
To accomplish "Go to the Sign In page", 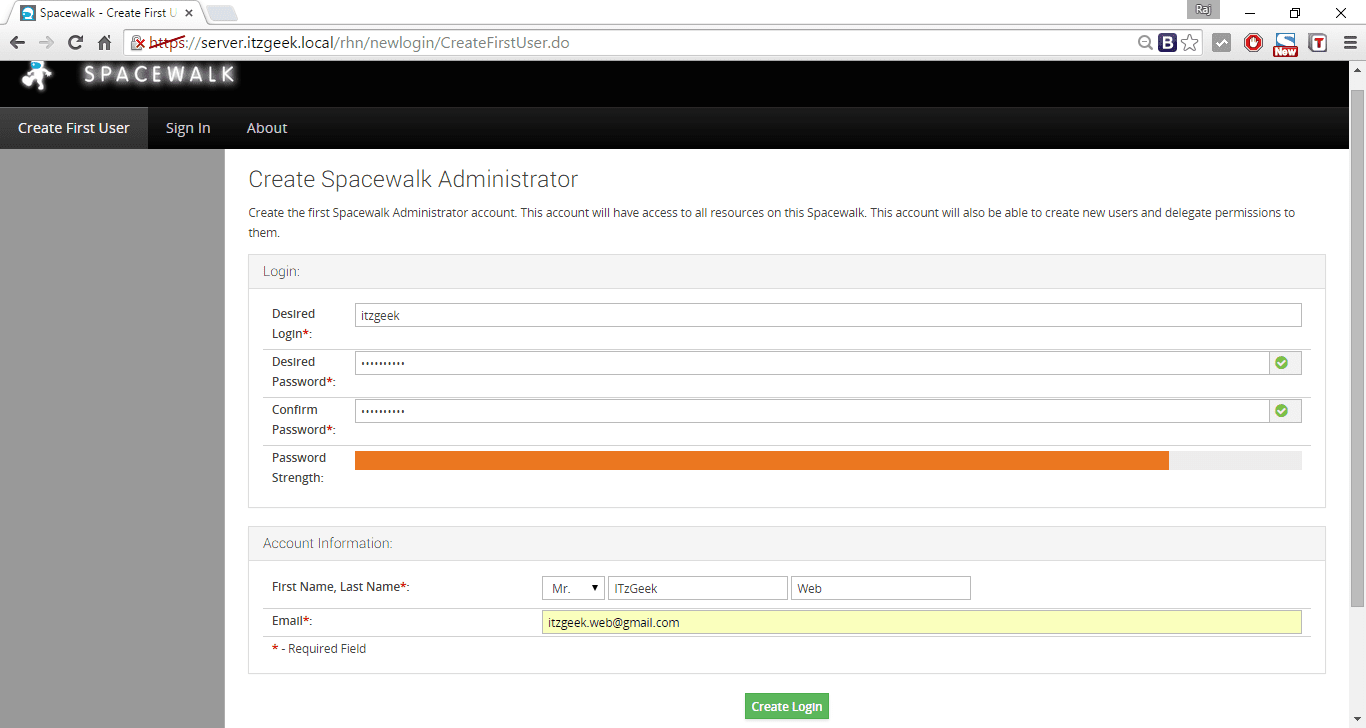I will pyautogui.click(x=188, y=128).
